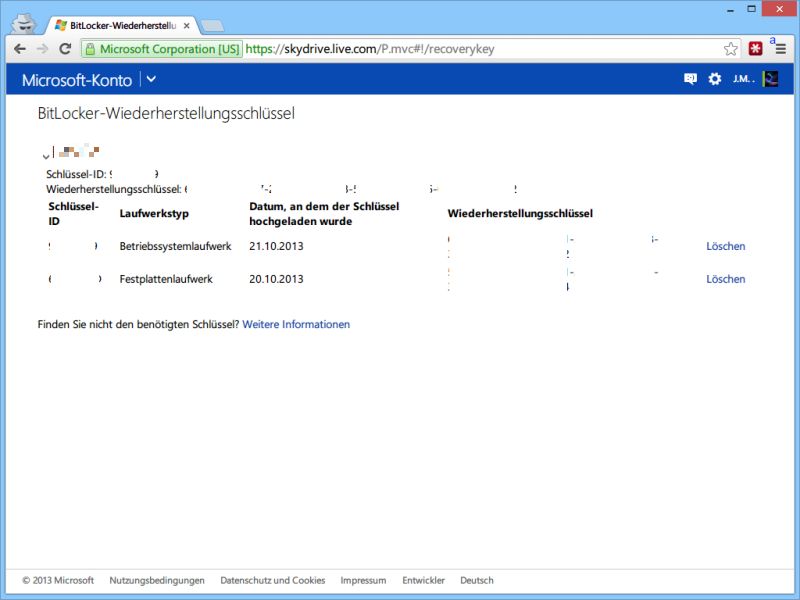The height and width of the screenshot is (600, 800).
Task: Click the BitLocker-Wiederherstellungsschlüssel page heading
Action: click(x=166, y=113)
